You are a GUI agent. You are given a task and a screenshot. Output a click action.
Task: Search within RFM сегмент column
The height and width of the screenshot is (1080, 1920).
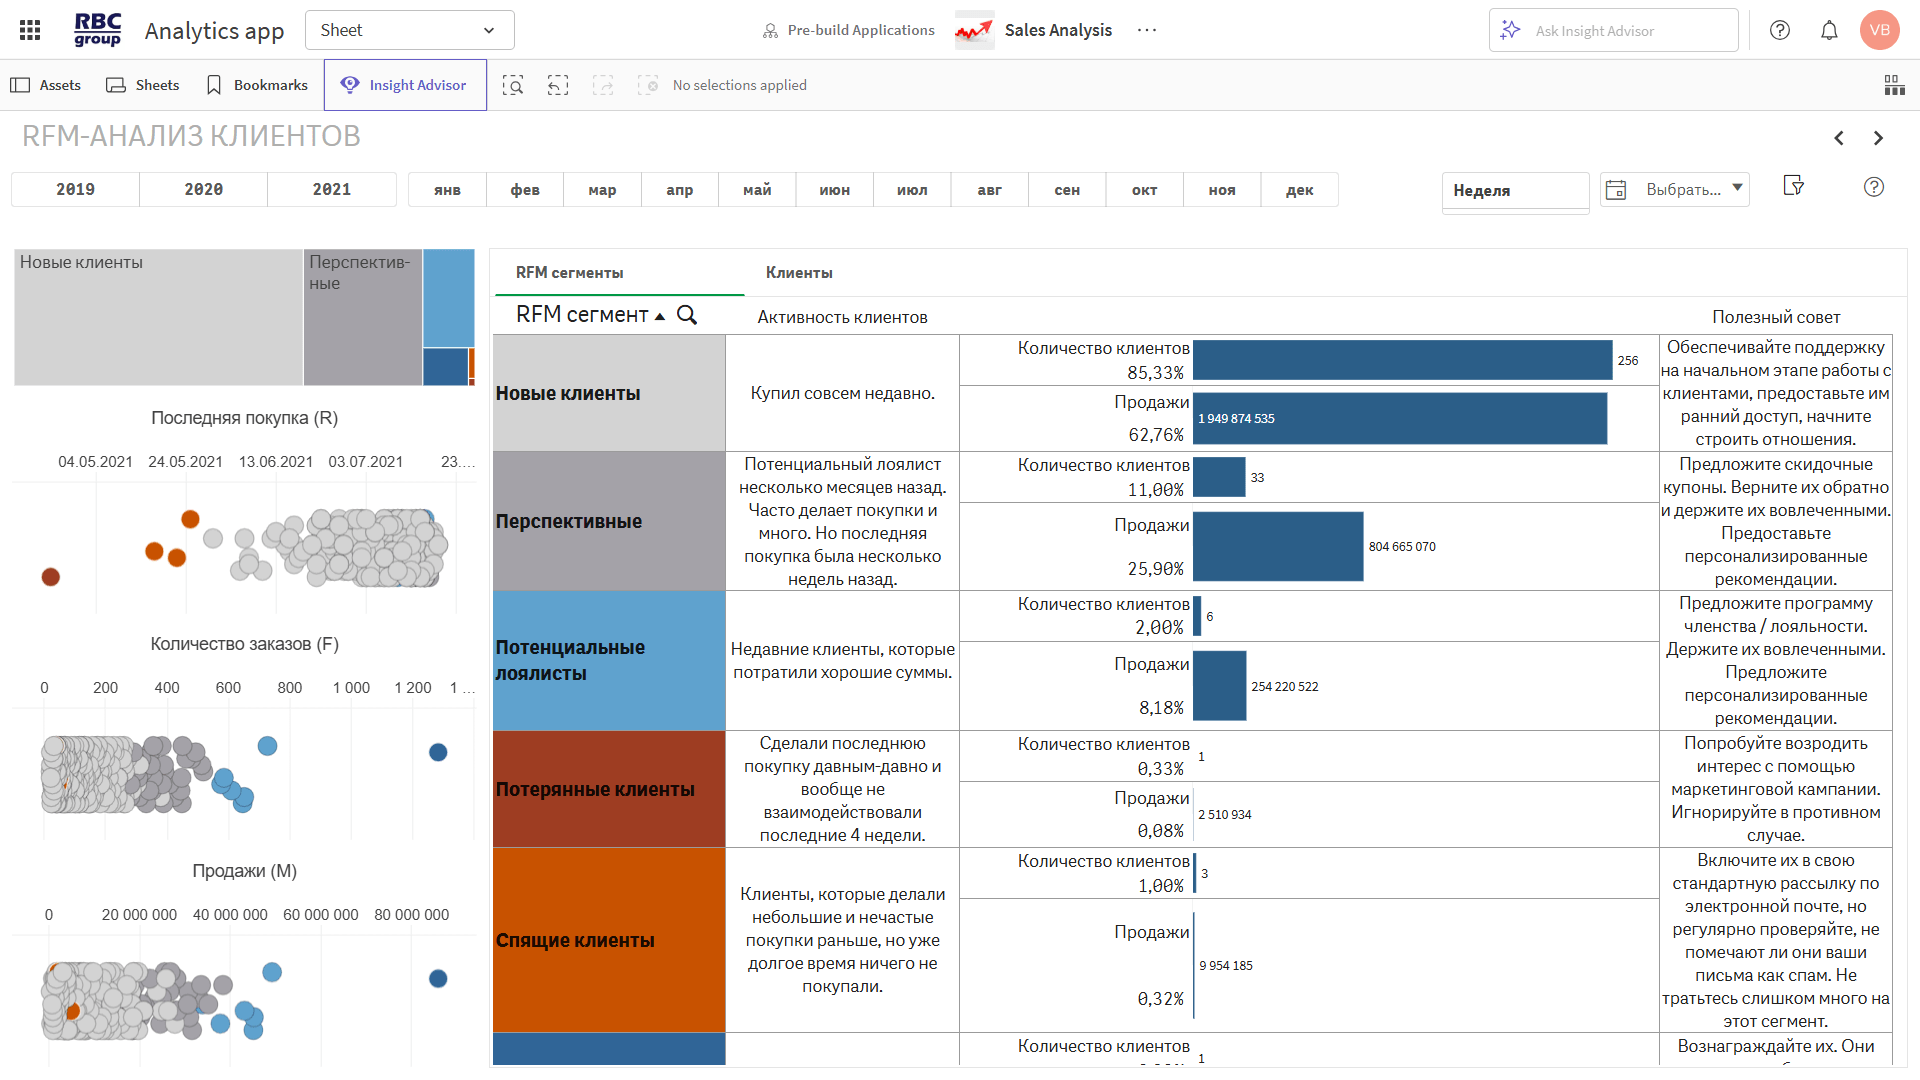click(x=687, y=315)
